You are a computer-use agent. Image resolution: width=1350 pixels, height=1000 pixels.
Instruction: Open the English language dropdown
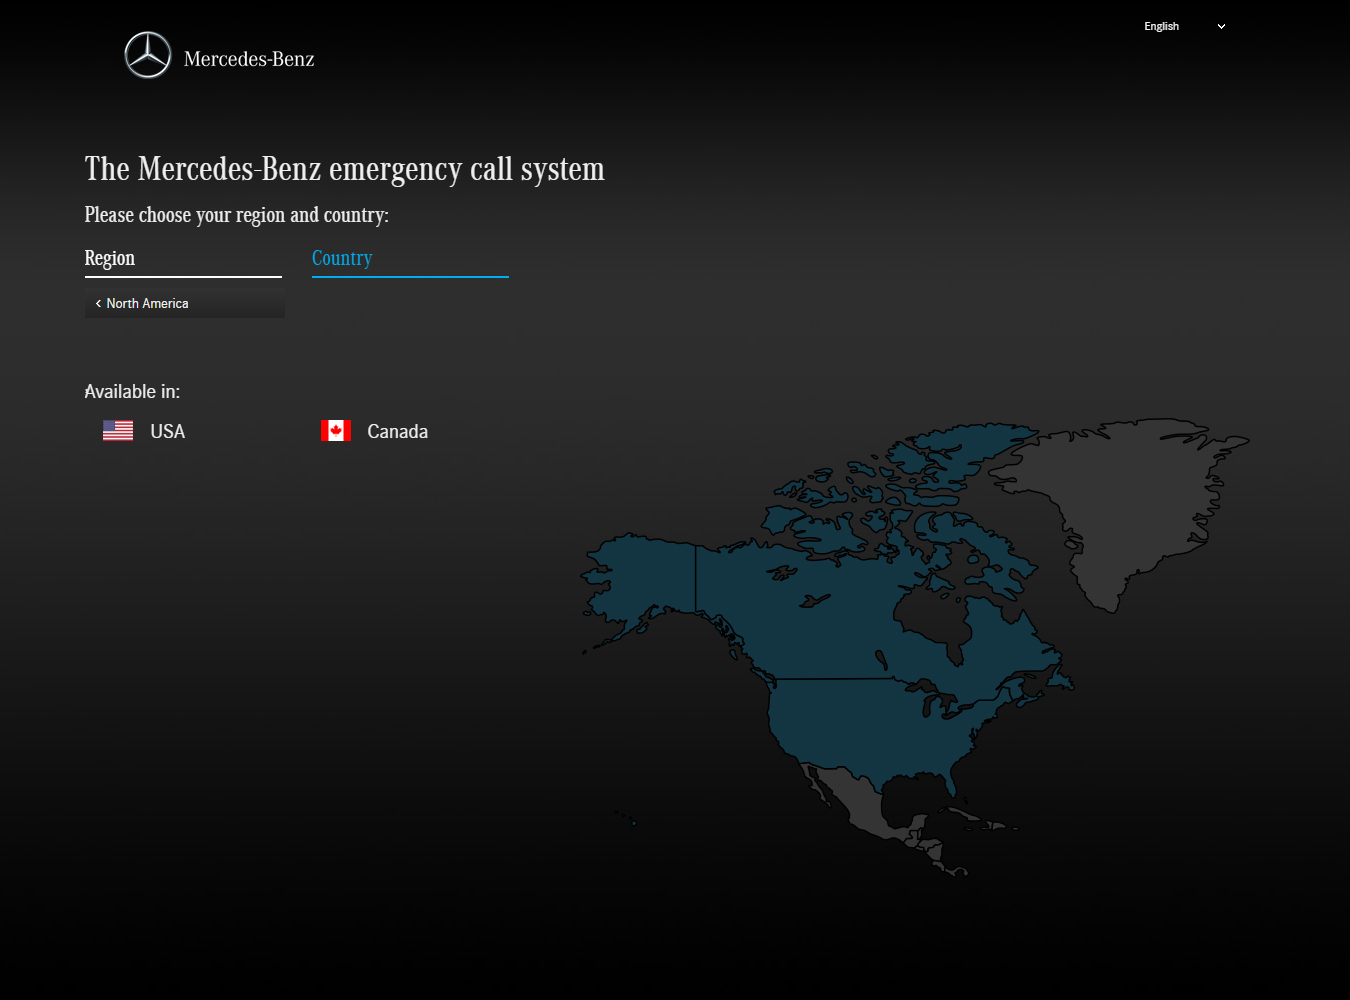click(x=1161, y=27)
